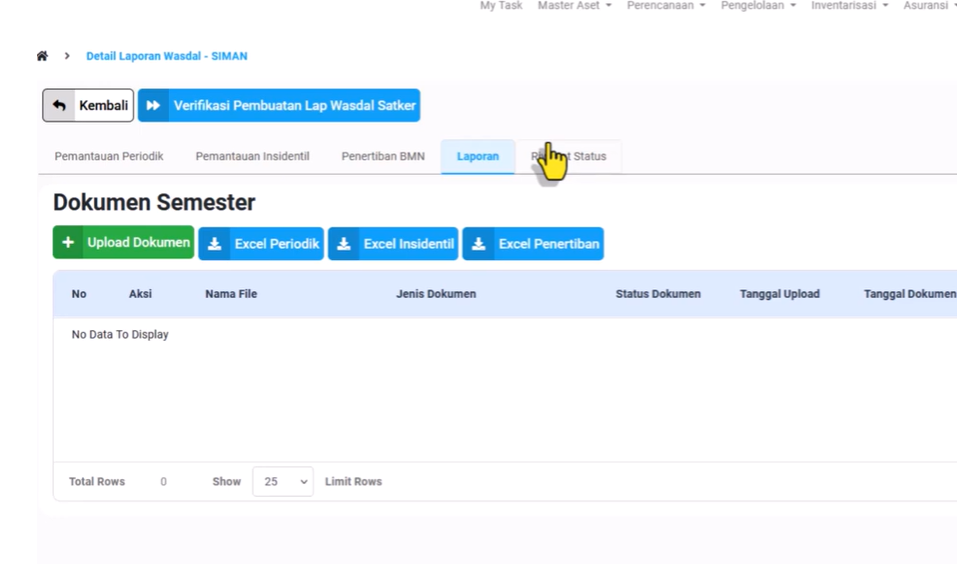Screen dimensions: 957x564
Task: Select the download icon on Excel Penertiban
Action: [x=478, y=244]
